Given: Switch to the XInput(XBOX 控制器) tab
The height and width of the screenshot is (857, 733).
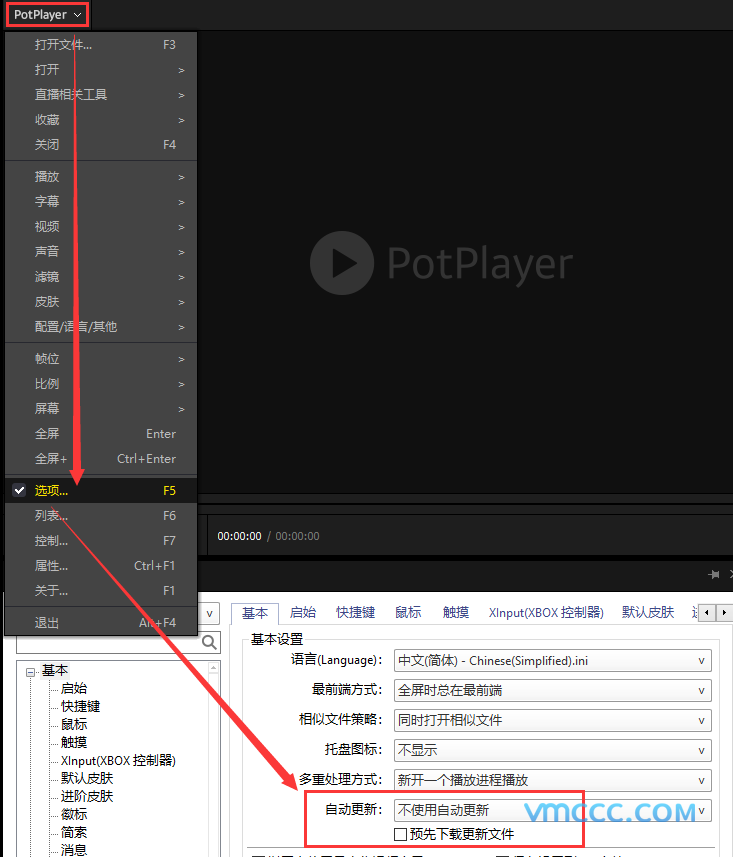Looking at the screenshot, I should [x=546, y=613].
